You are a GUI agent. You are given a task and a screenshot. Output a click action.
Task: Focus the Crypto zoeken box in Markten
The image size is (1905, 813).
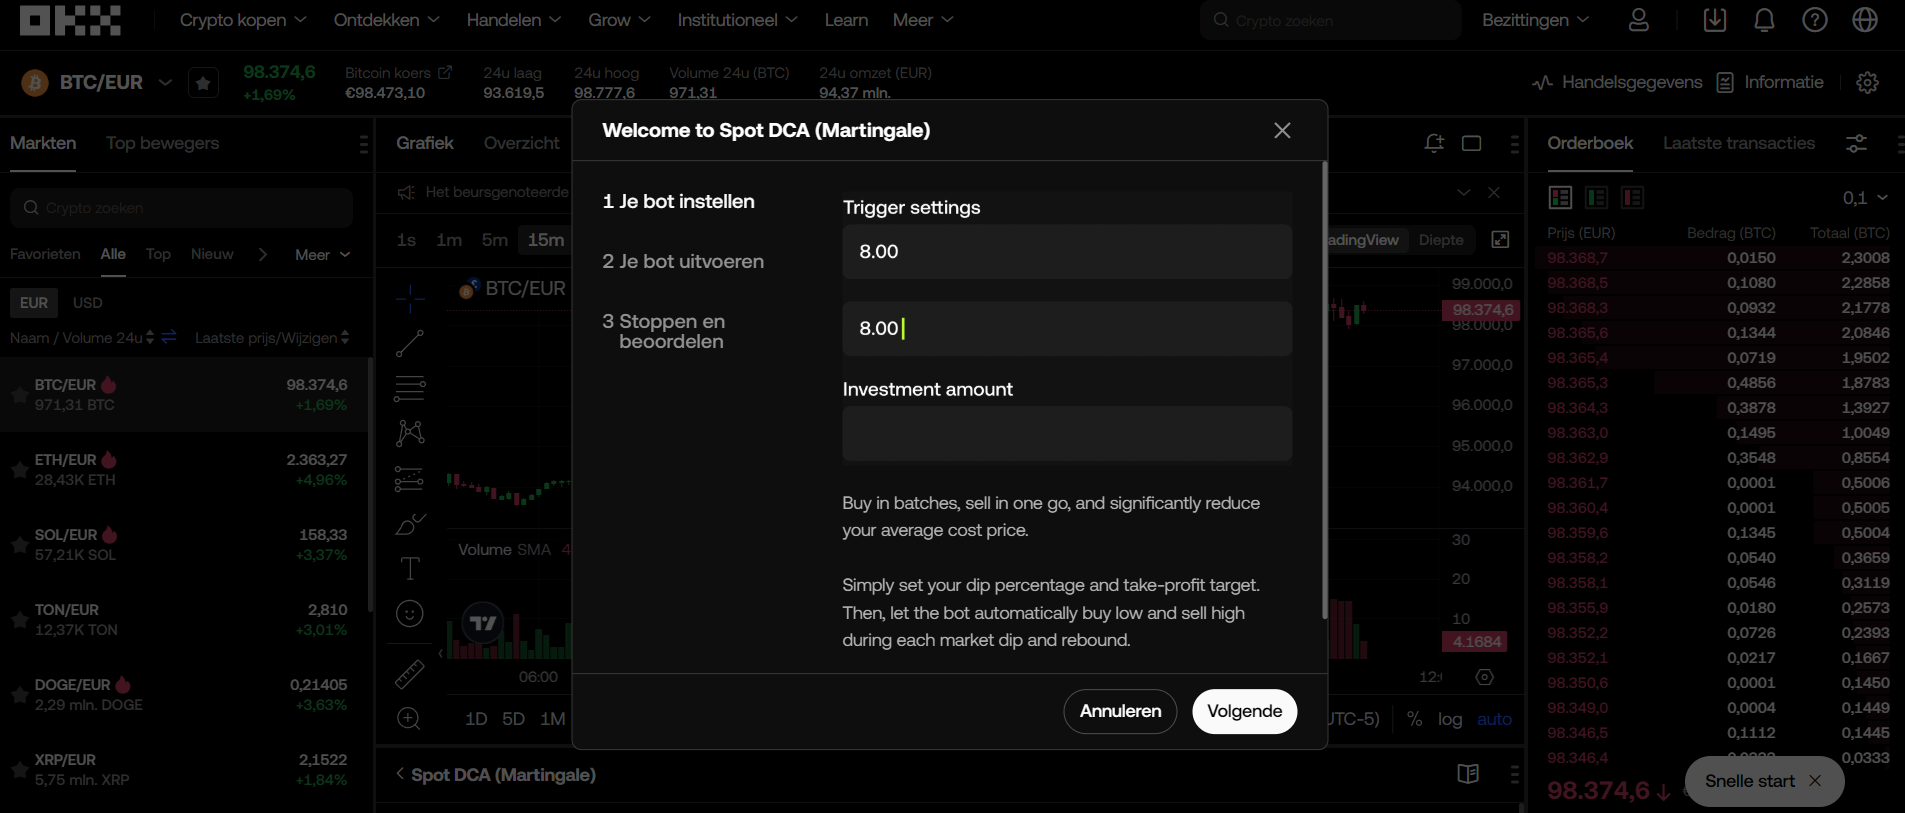click(181, 208)
